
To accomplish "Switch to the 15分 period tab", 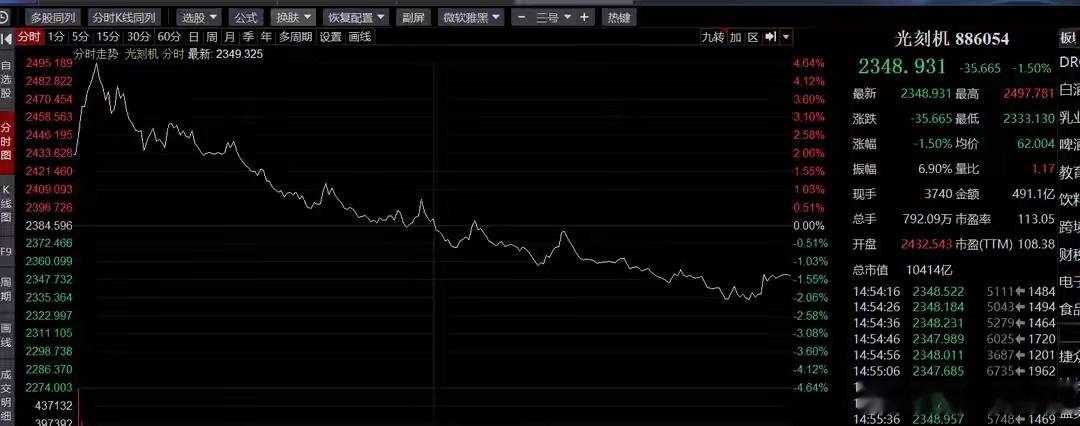I will [108, 37].
